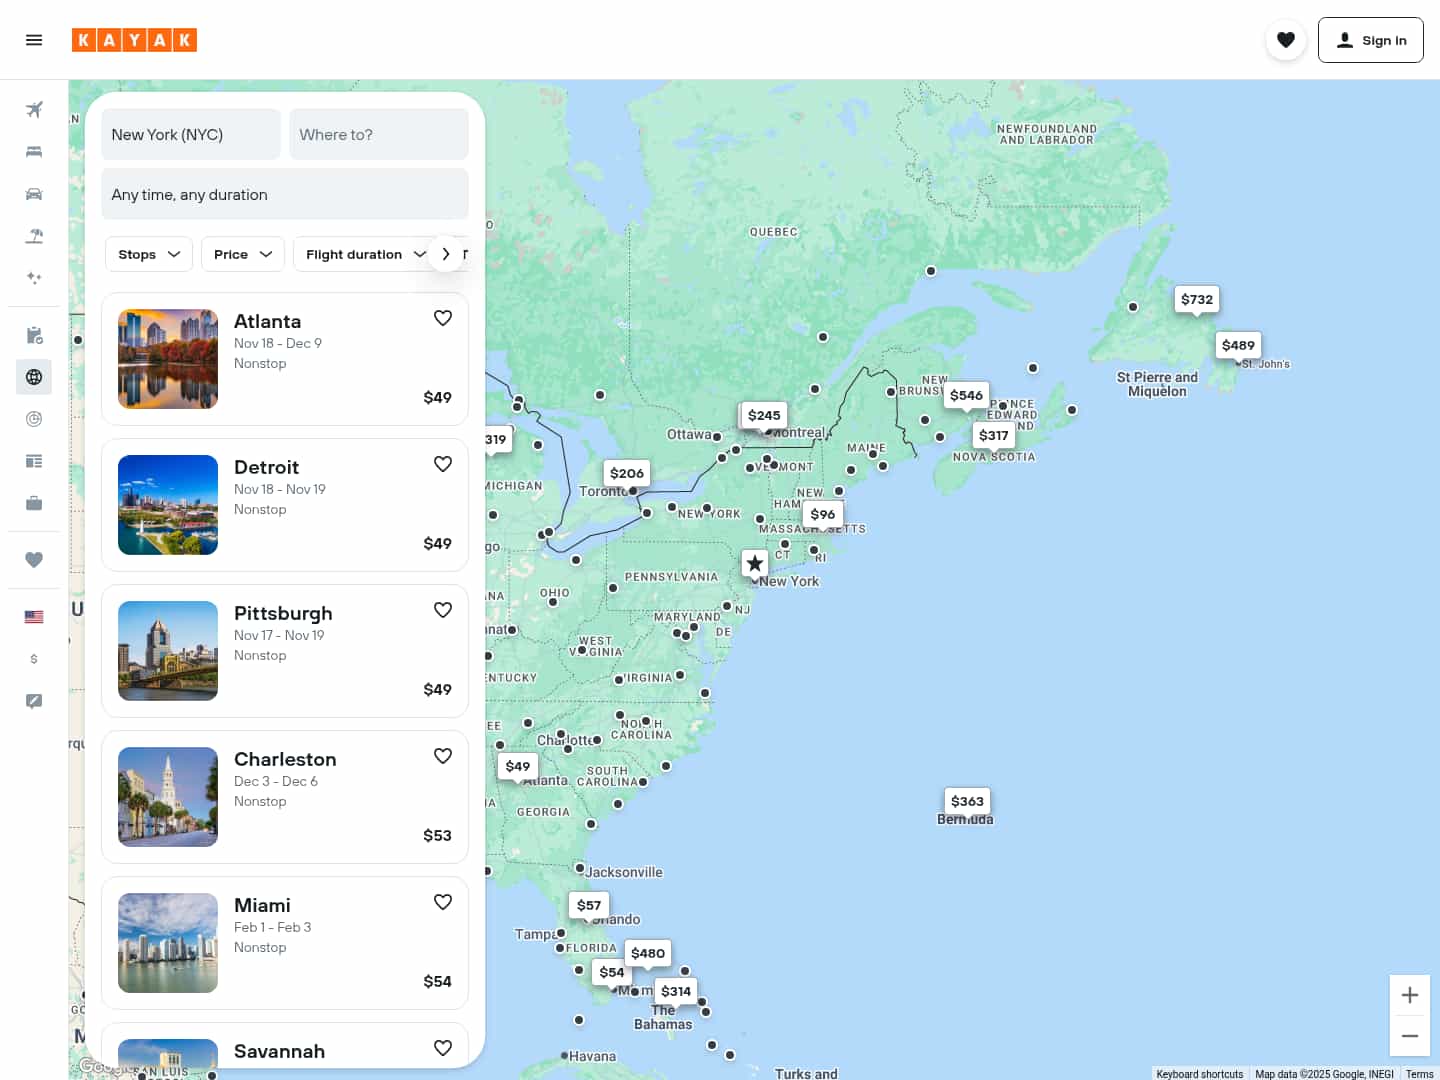This screenshot has width=1440, height=1080.
Task: Open the Flights section airplane icon
Action: (x=34, y=110)
